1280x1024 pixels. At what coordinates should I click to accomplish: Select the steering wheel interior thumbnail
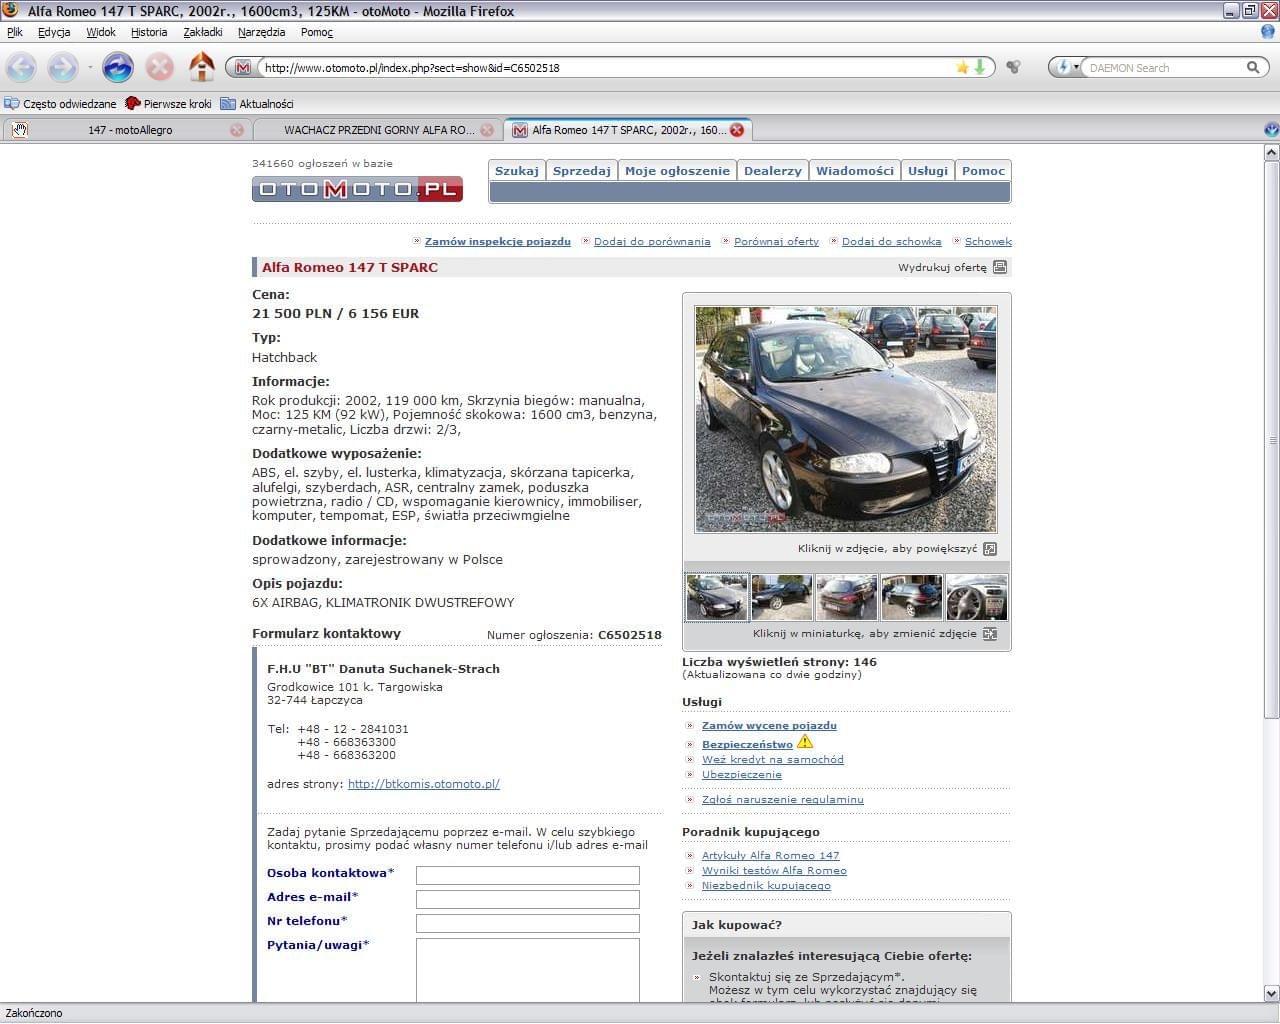pos(977,597)
